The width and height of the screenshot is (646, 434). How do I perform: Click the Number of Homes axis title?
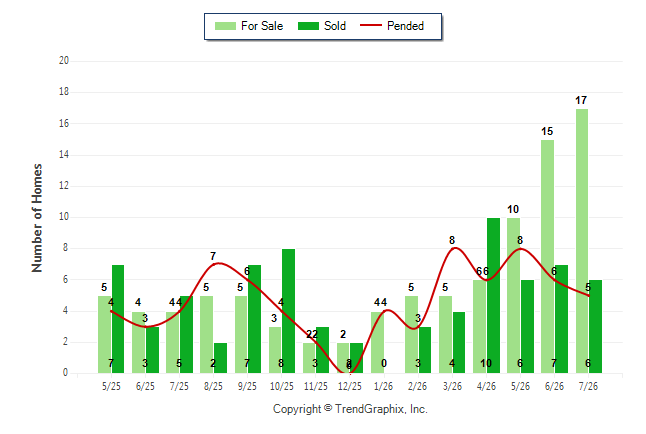[37, 218]
